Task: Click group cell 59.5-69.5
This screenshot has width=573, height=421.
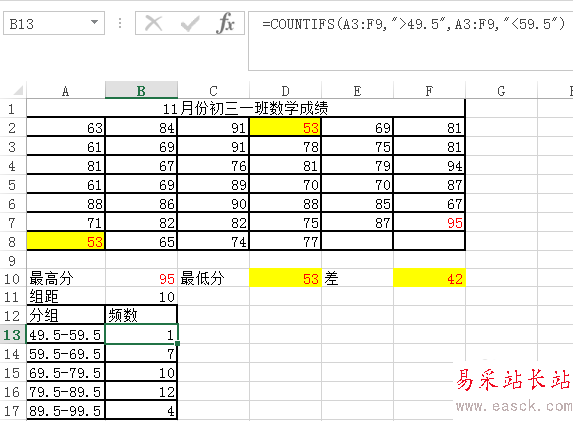Action: [66, 353]
